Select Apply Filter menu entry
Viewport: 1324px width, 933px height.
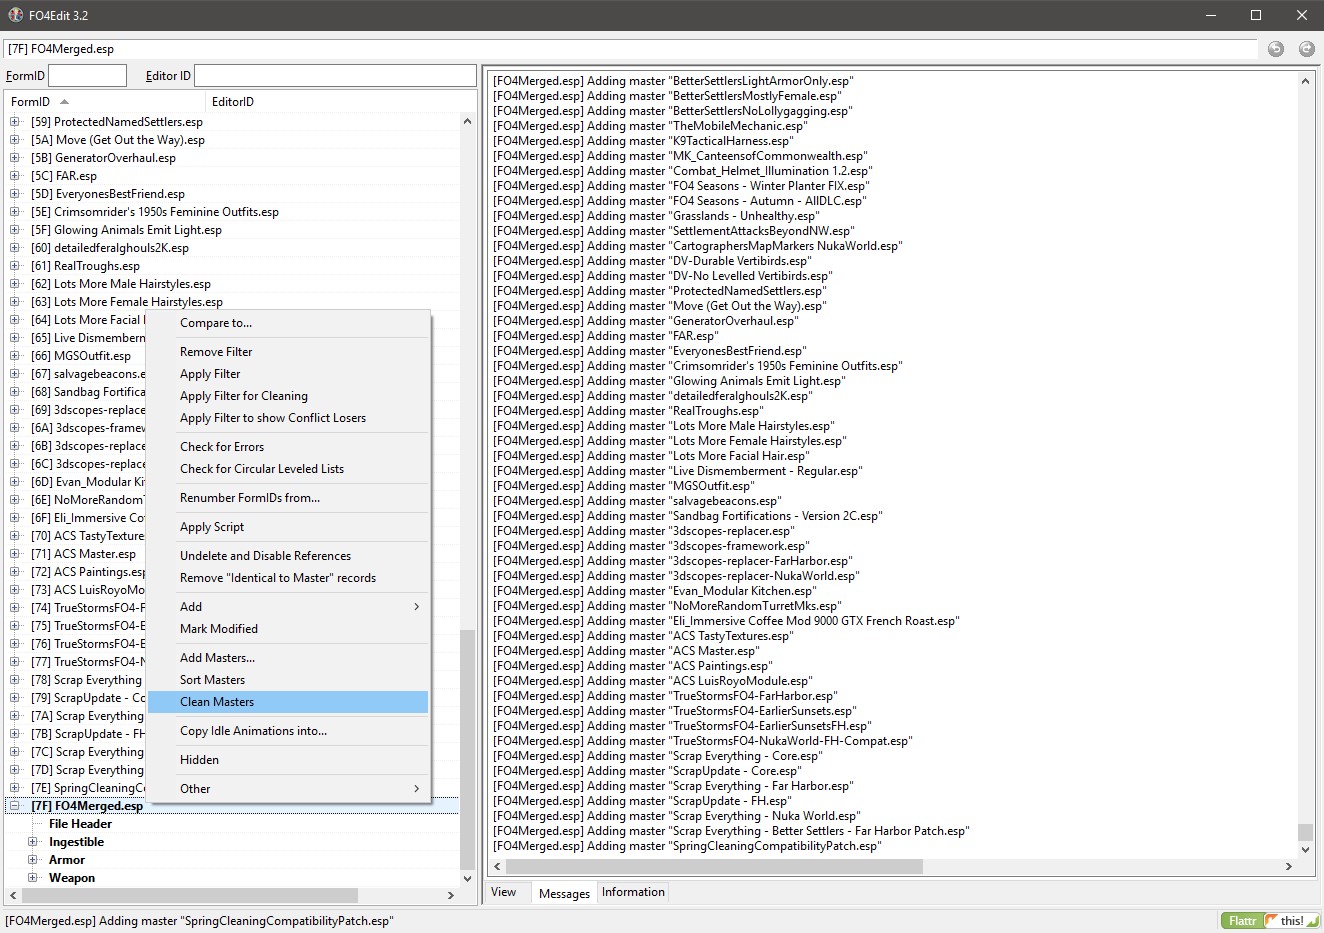click(288, 374)
